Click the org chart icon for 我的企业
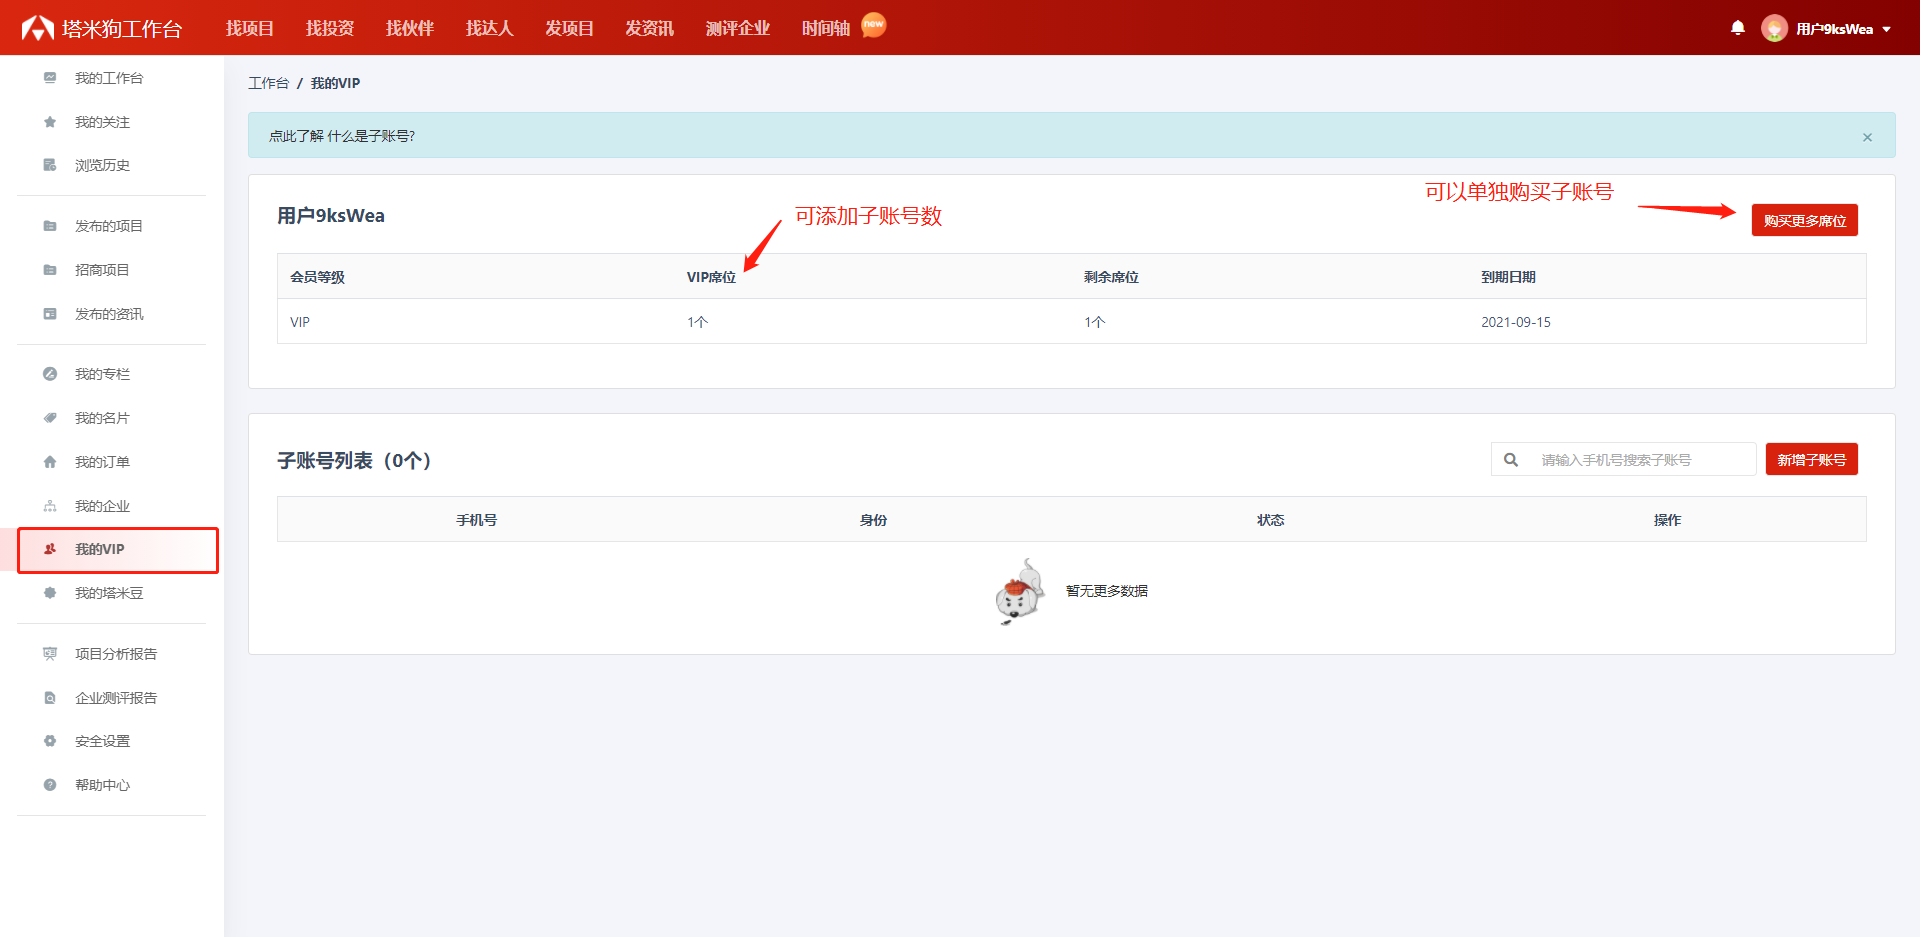 50,506
